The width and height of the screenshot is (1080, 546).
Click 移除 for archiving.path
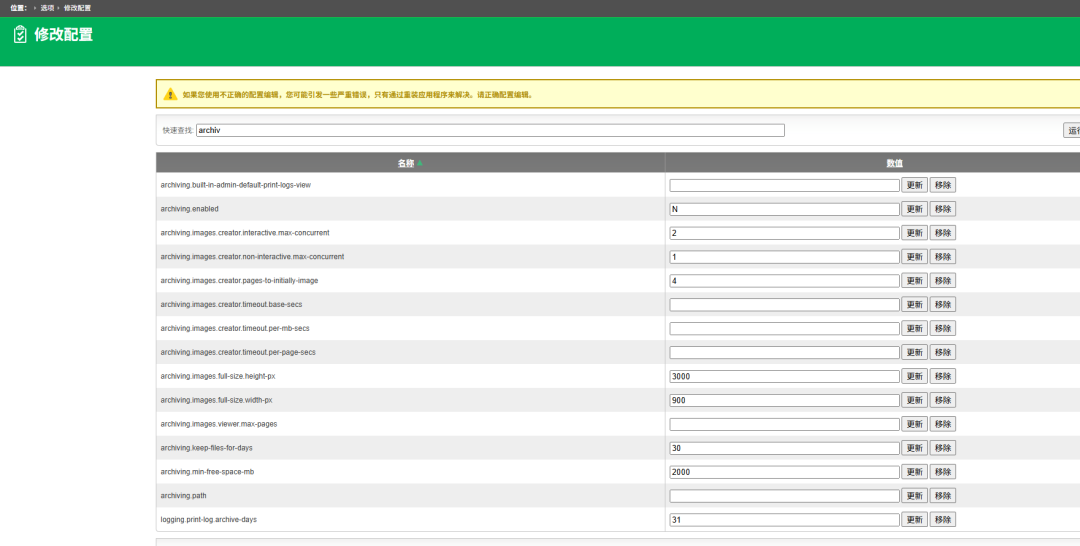click(942, 495)
